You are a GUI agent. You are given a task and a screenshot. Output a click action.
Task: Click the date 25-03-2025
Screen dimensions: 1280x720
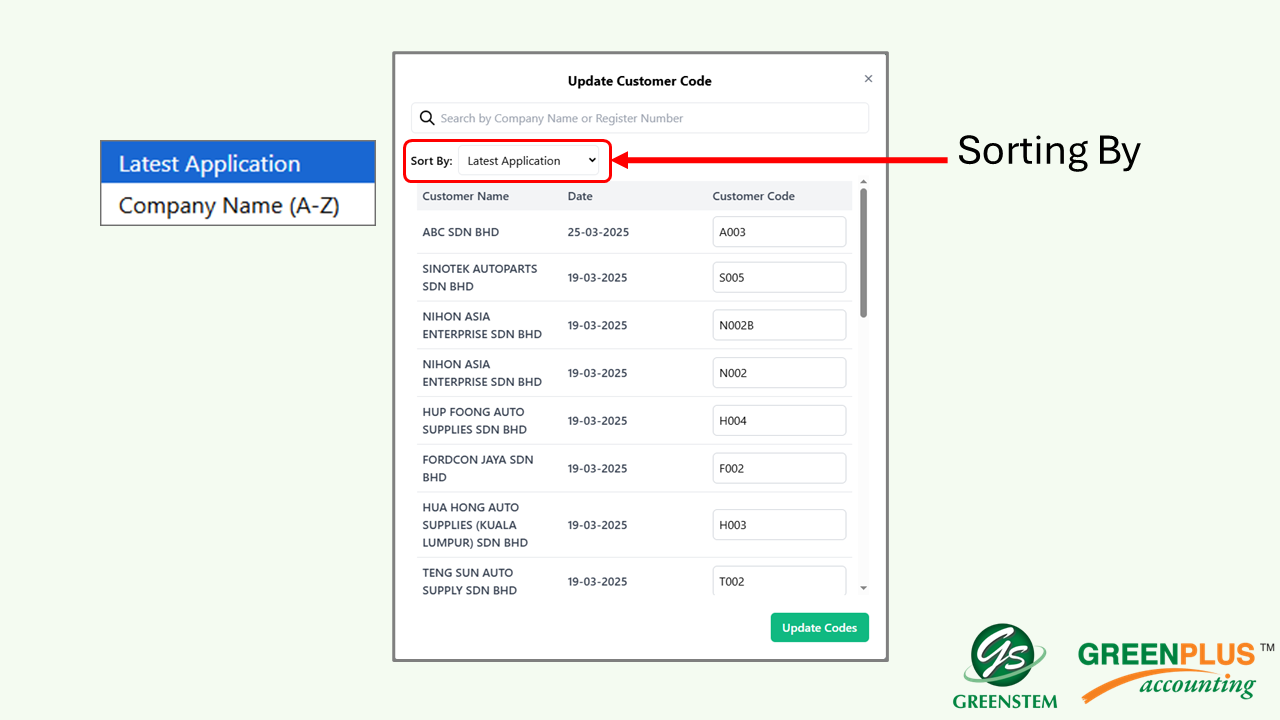(597, 232)
